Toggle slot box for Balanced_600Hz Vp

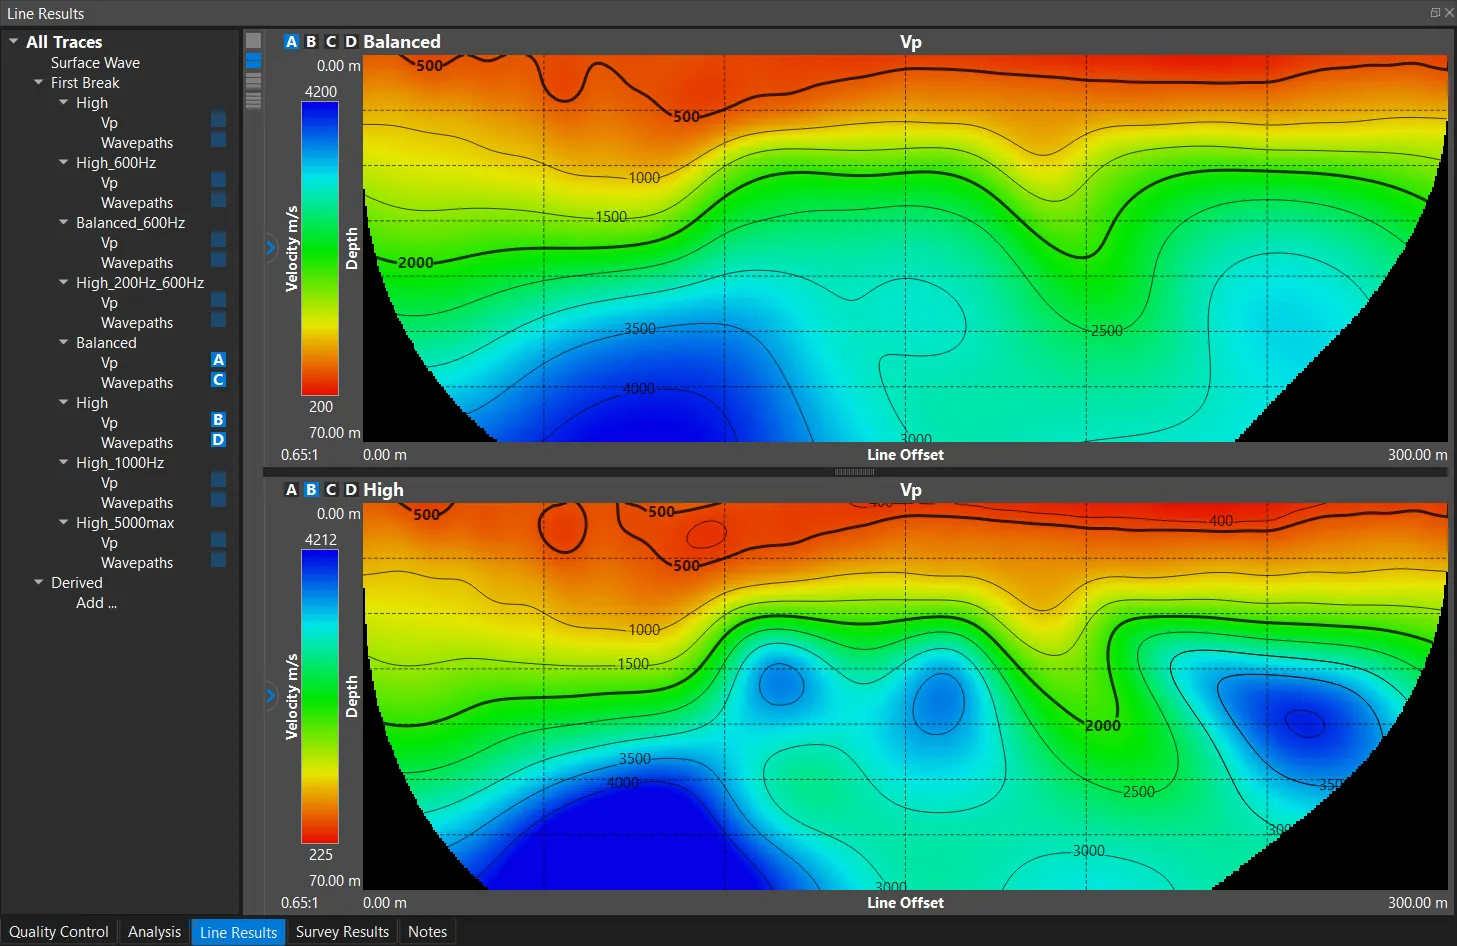point(218,240)
